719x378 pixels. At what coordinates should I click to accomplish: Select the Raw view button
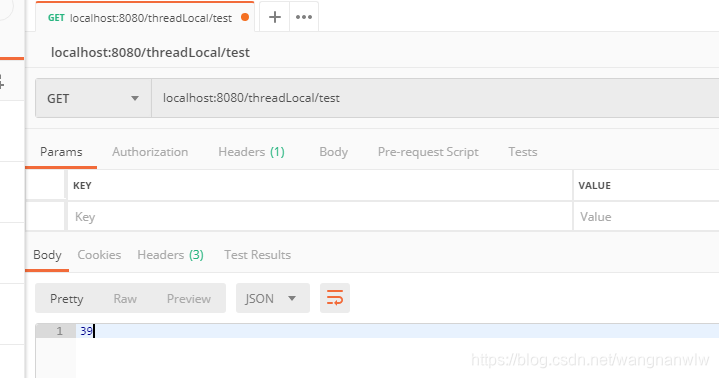tap(125, 299)
